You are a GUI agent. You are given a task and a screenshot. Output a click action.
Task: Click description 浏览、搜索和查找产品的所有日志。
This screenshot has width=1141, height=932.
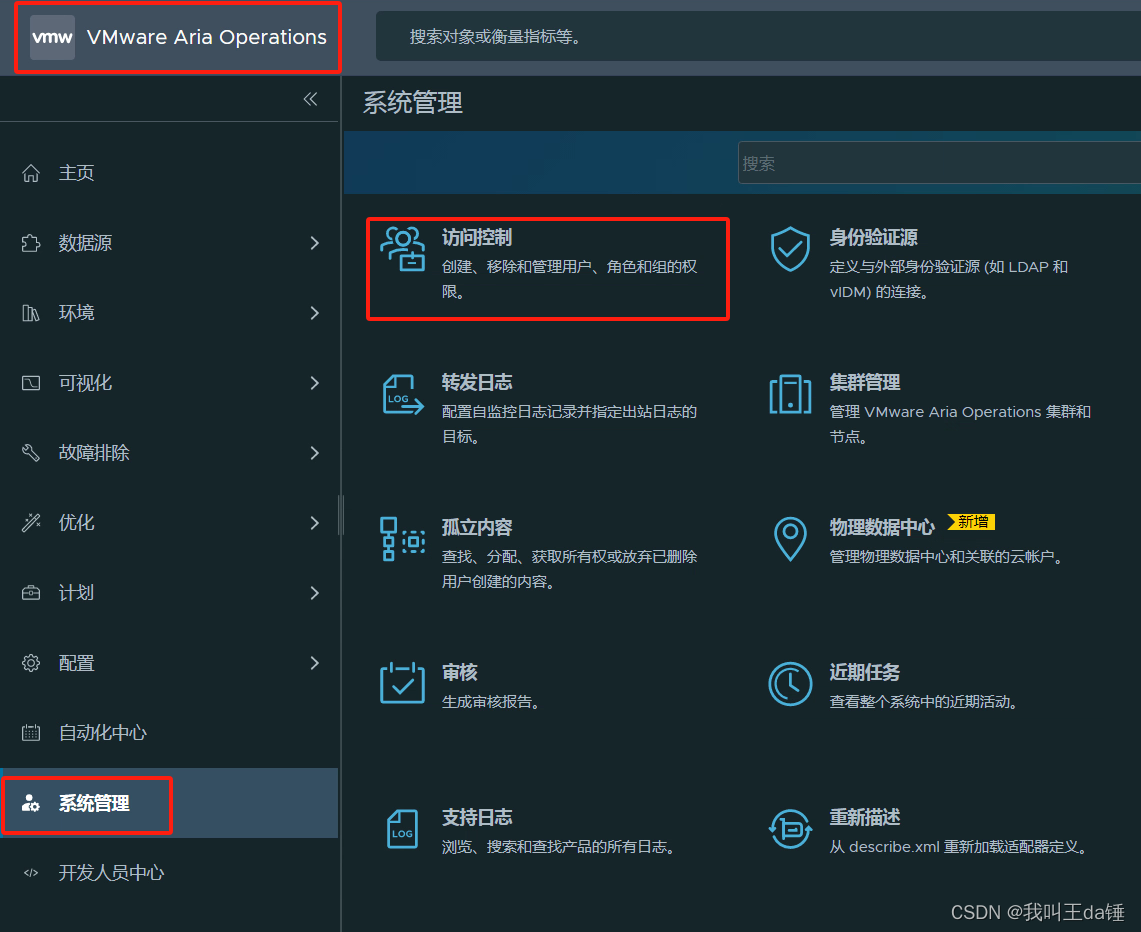tap(558, 847)
